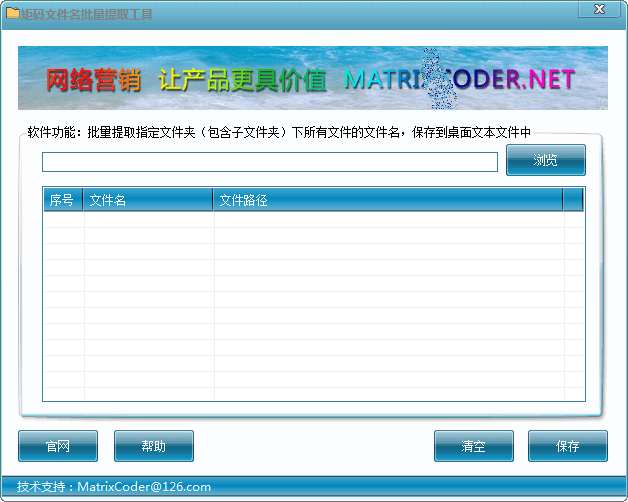Click the 文件路径 column header
Image resolution: width=628 pixels, height=502 pixels.
[388, 200]
